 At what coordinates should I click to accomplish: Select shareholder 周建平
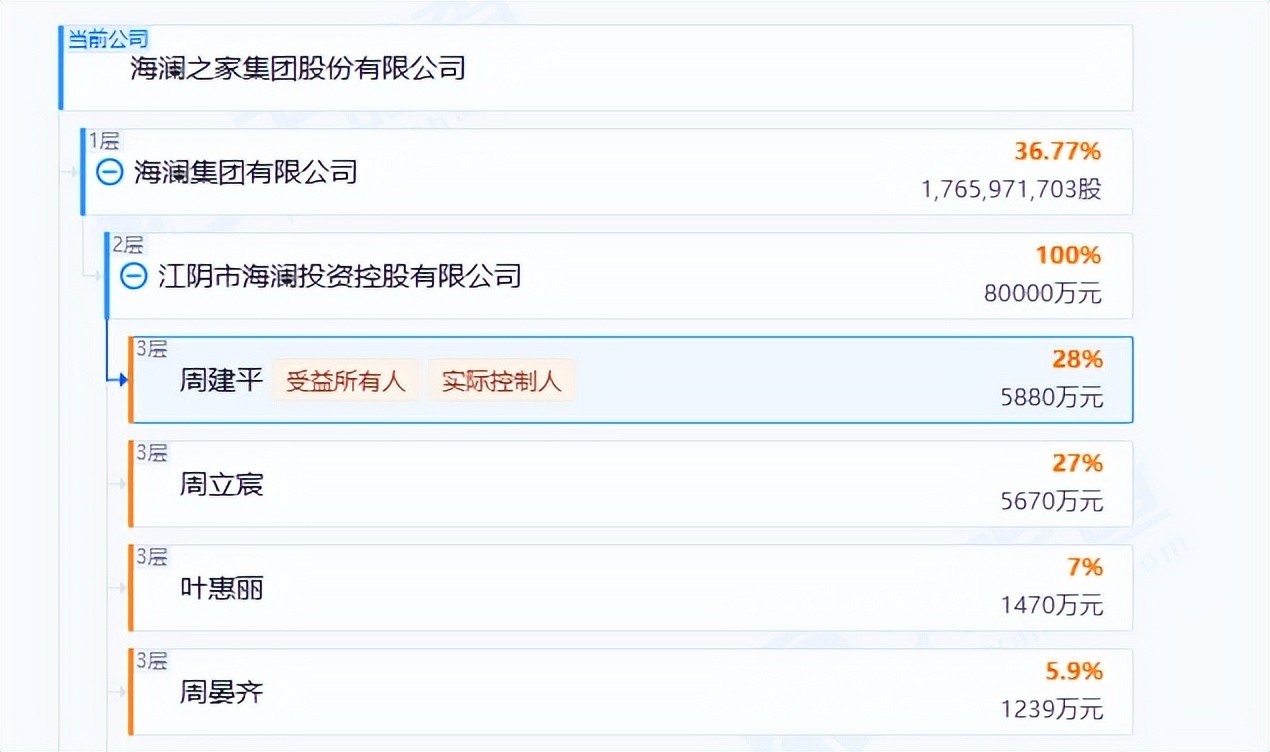point(221,381)
